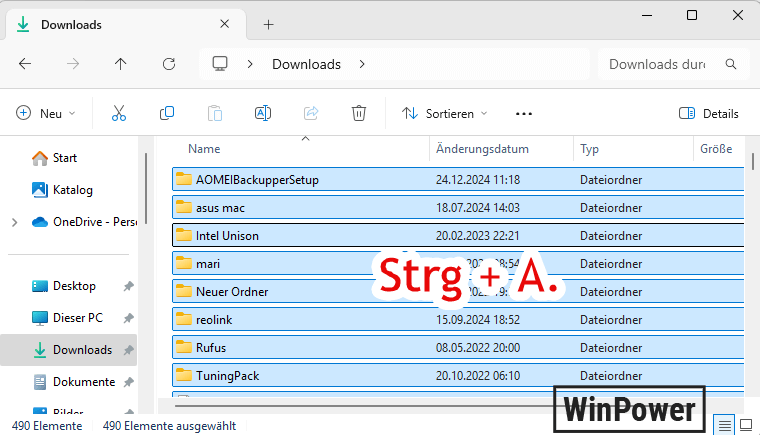Click the Name column header
The height and width of the screenshot is (435, 760).
pyautogui.click(x=204, y=149)
